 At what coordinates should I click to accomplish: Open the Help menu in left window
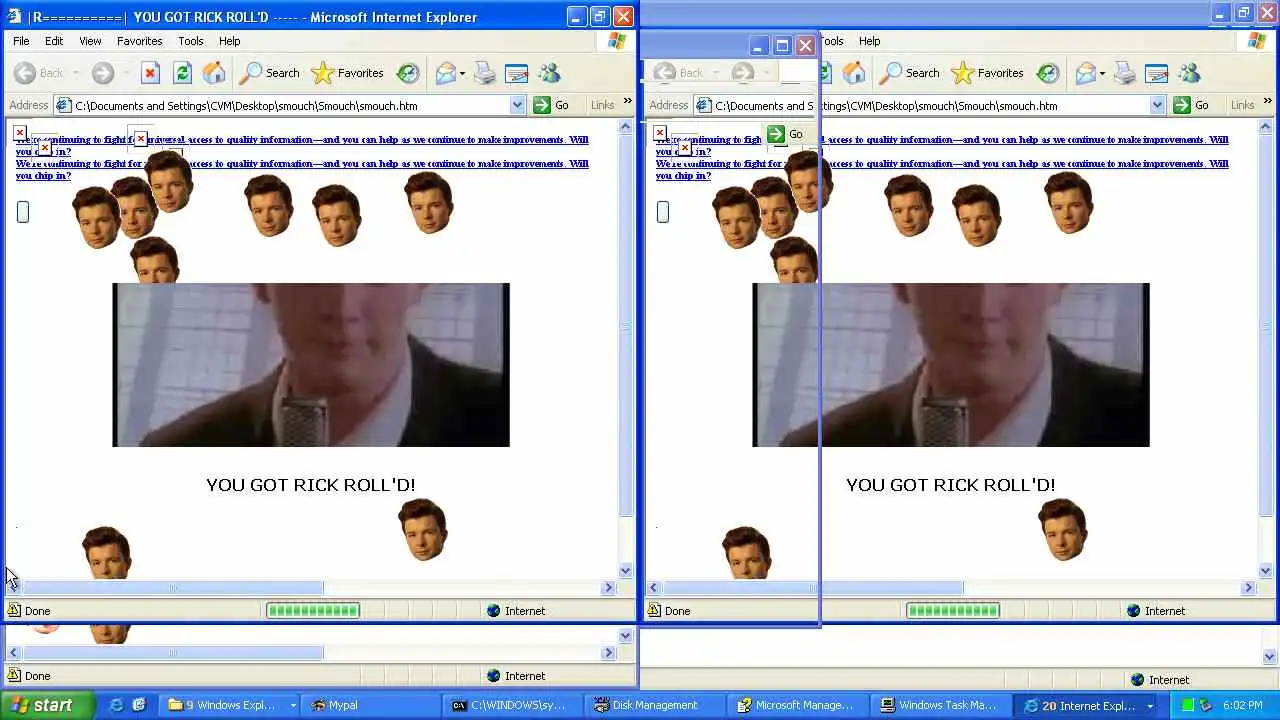pos(230,41)
